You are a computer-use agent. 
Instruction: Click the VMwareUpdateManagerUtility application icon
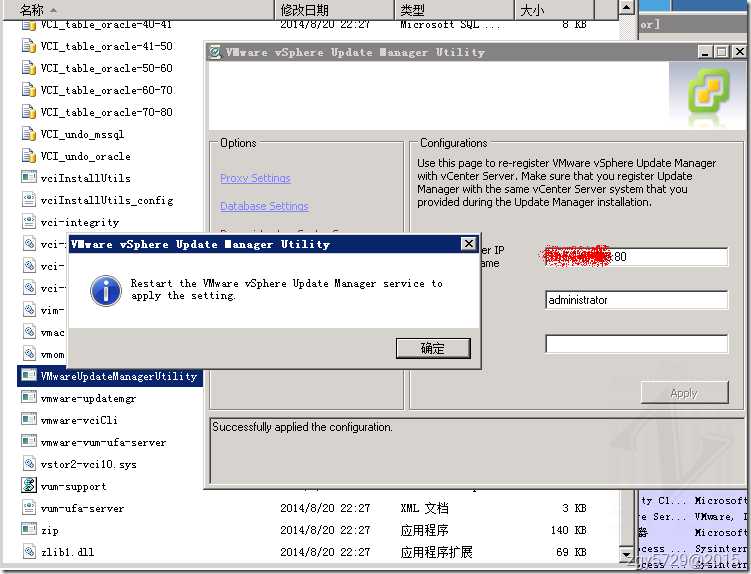coord(29,375)
